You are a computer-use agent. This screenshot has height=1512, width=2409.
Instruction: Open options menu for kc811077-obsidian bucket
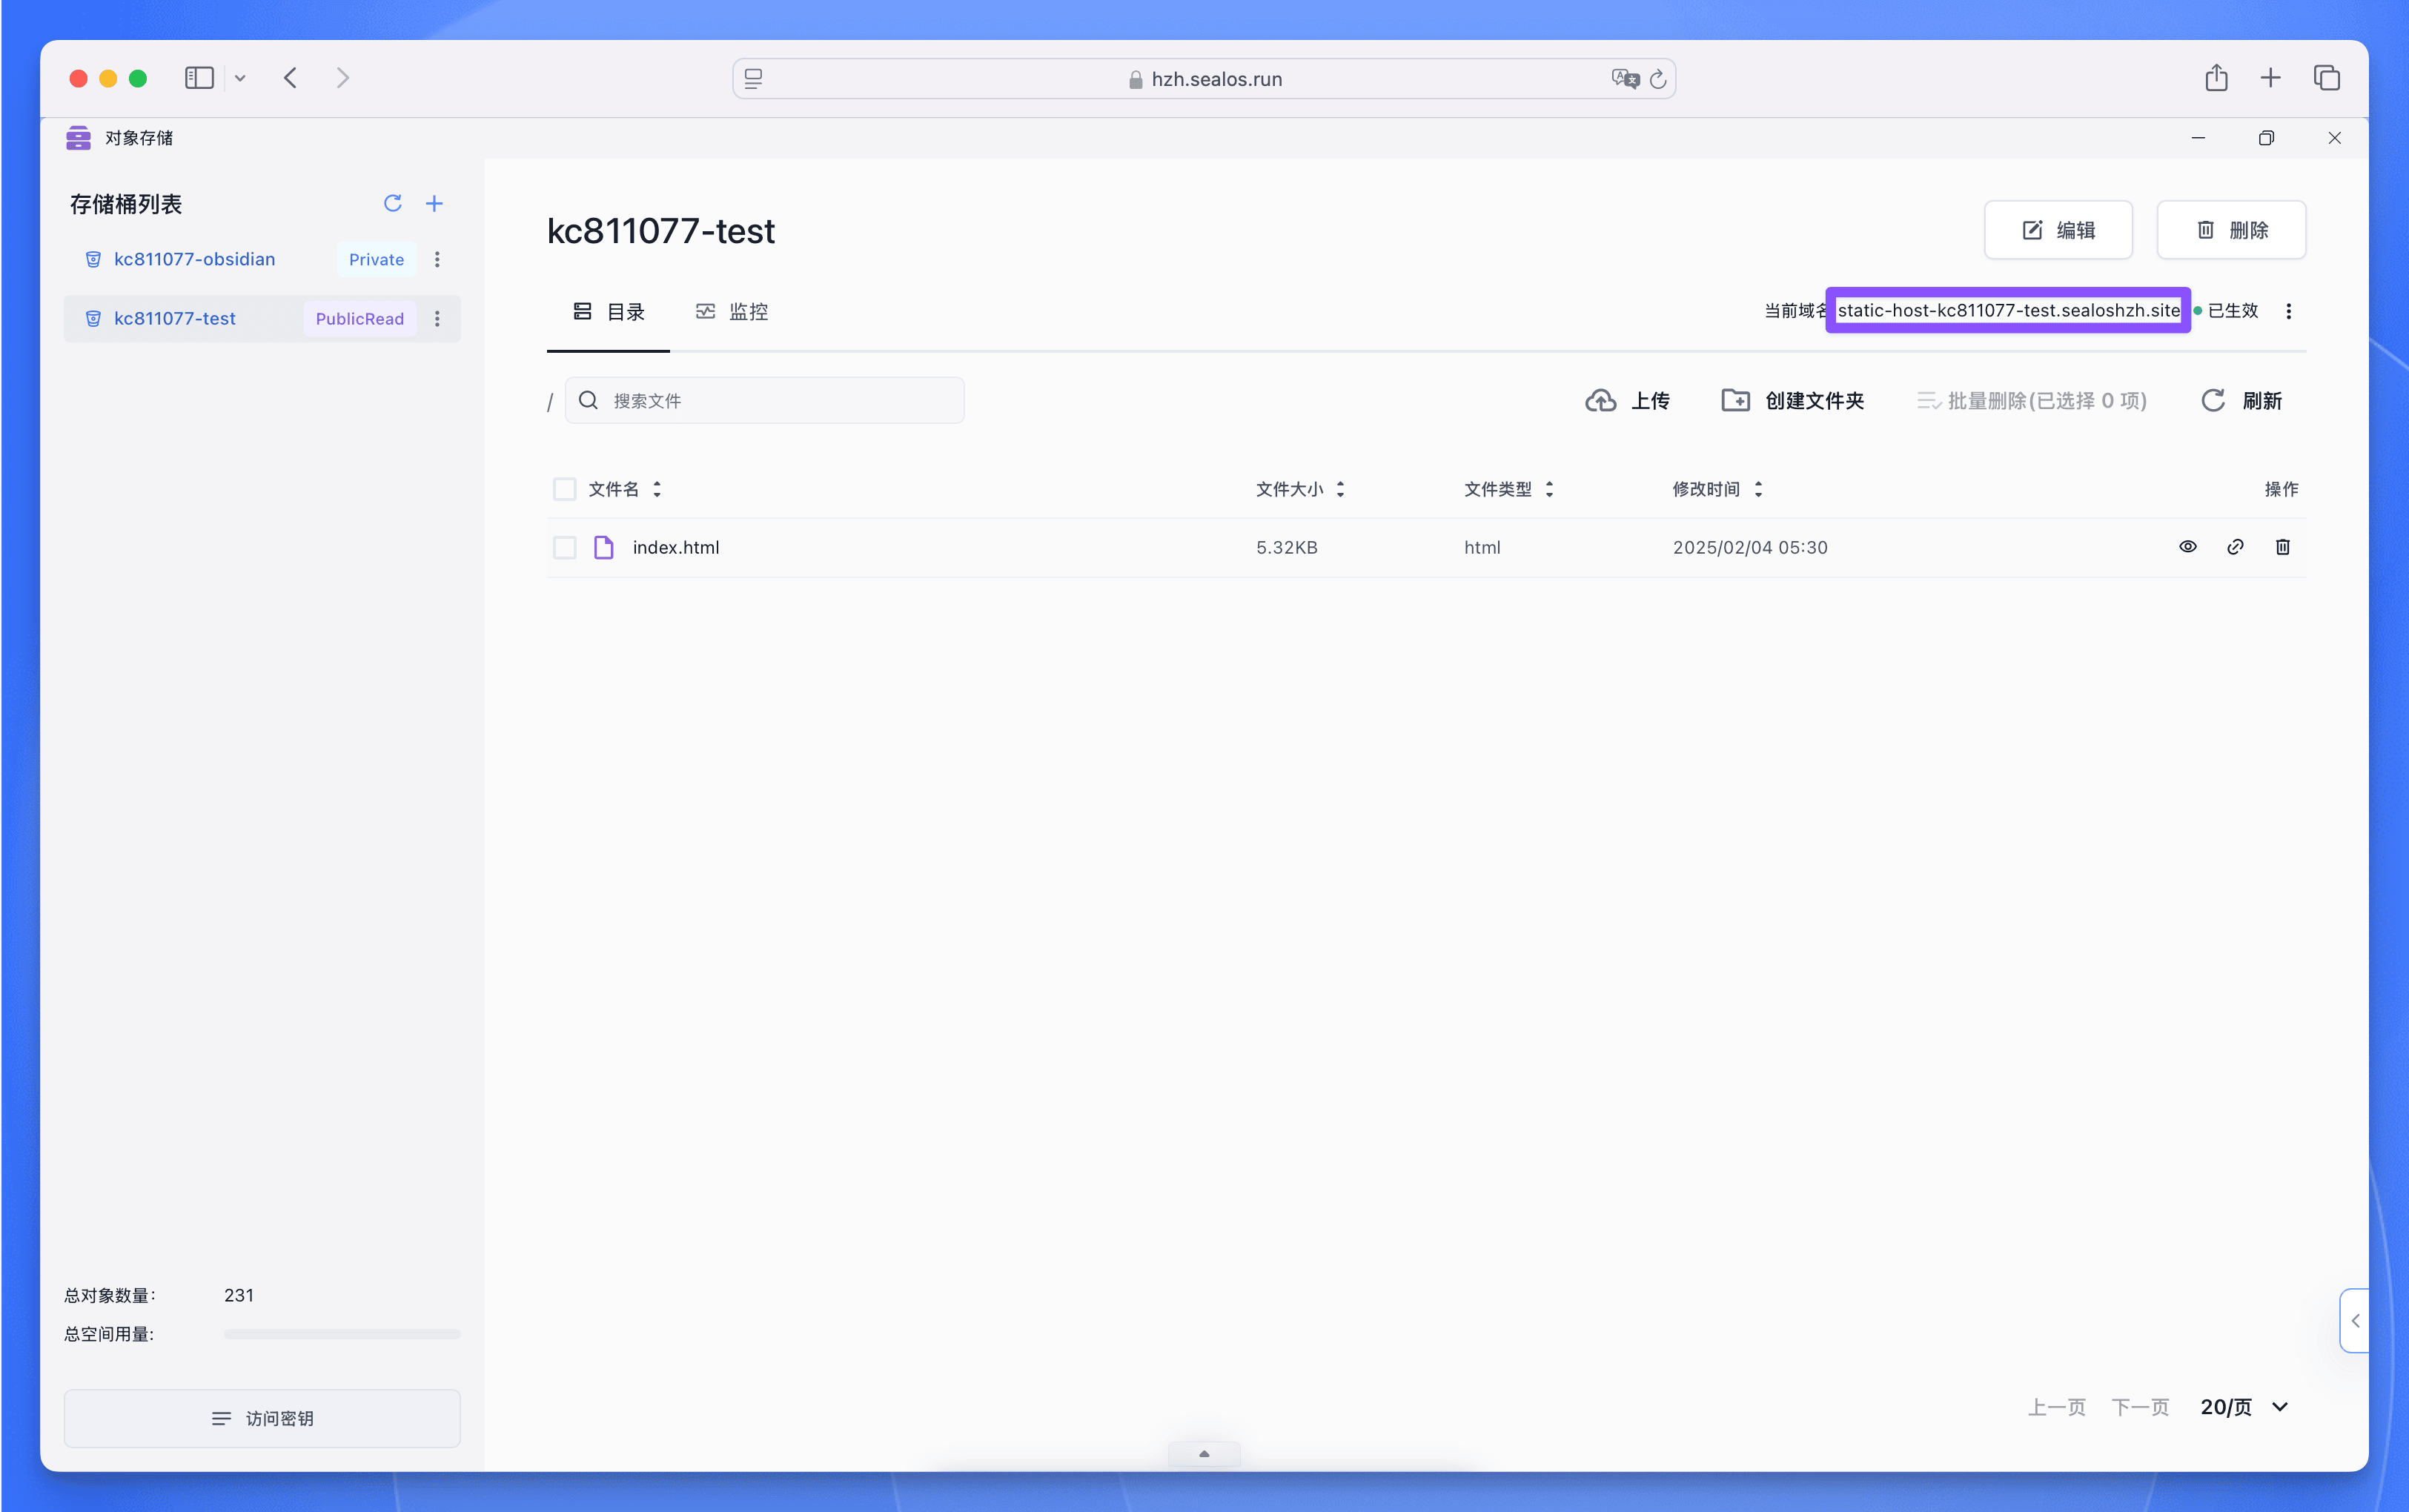click(437, 260)
